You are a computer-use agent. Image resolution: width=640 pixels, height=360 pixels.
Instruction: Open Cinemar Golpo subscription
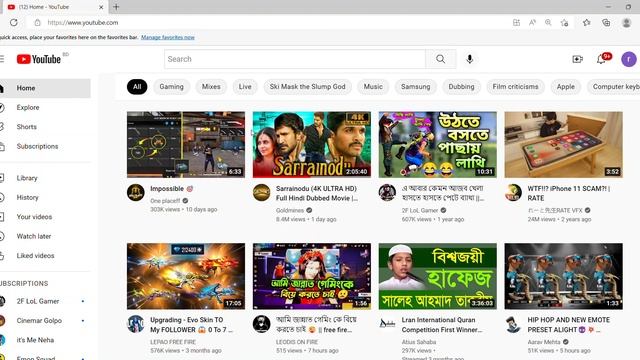(45, 321)
